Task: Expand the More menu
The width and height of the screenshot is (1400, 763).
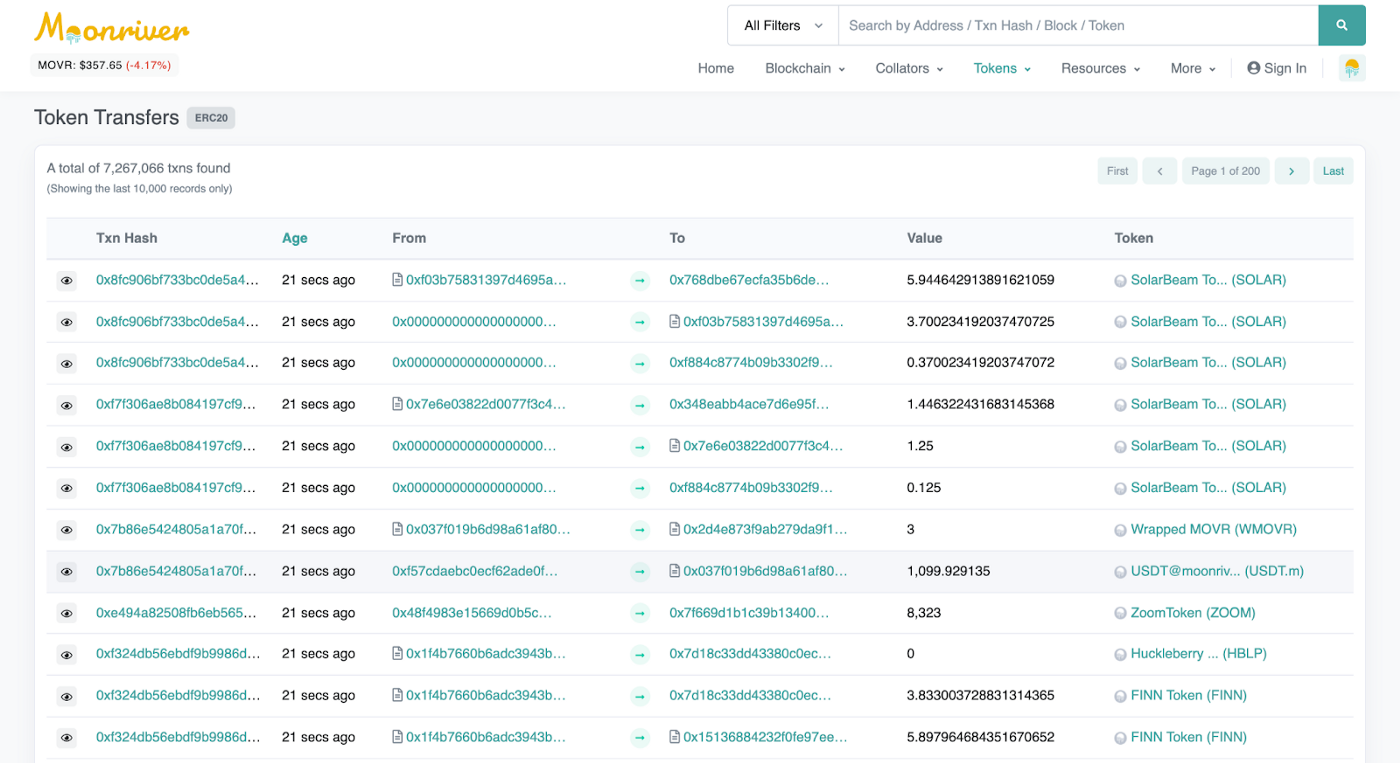Action: tap(1193, 68)
